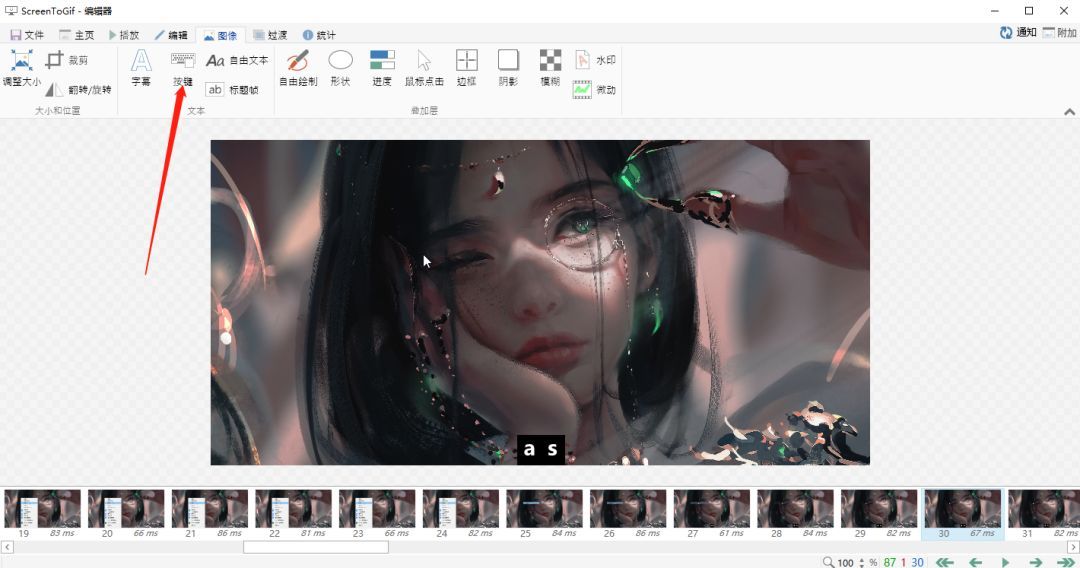The width and height of the screenshot is (1080, 568).
Task: Open the Statistics (统计) tab
Action: pos(319,35)
